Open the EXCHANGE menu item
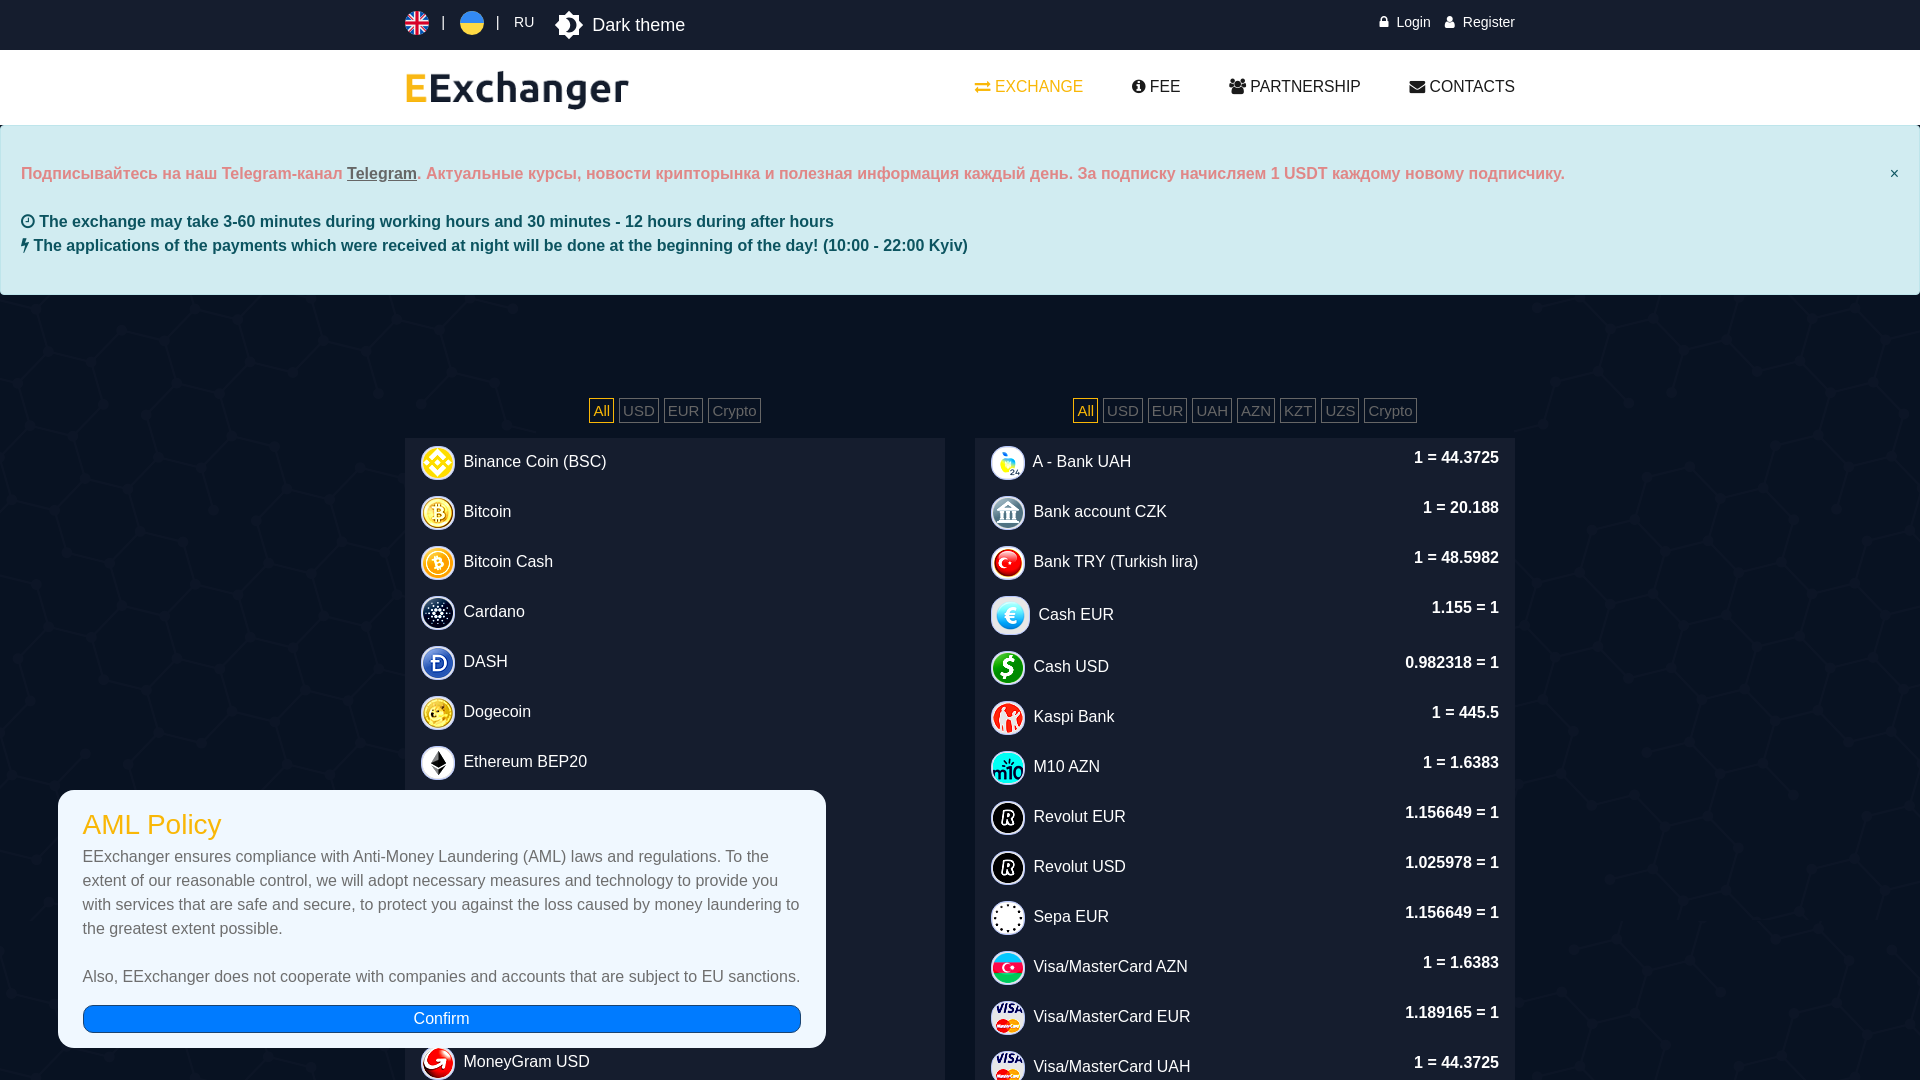 point(1029,87)
